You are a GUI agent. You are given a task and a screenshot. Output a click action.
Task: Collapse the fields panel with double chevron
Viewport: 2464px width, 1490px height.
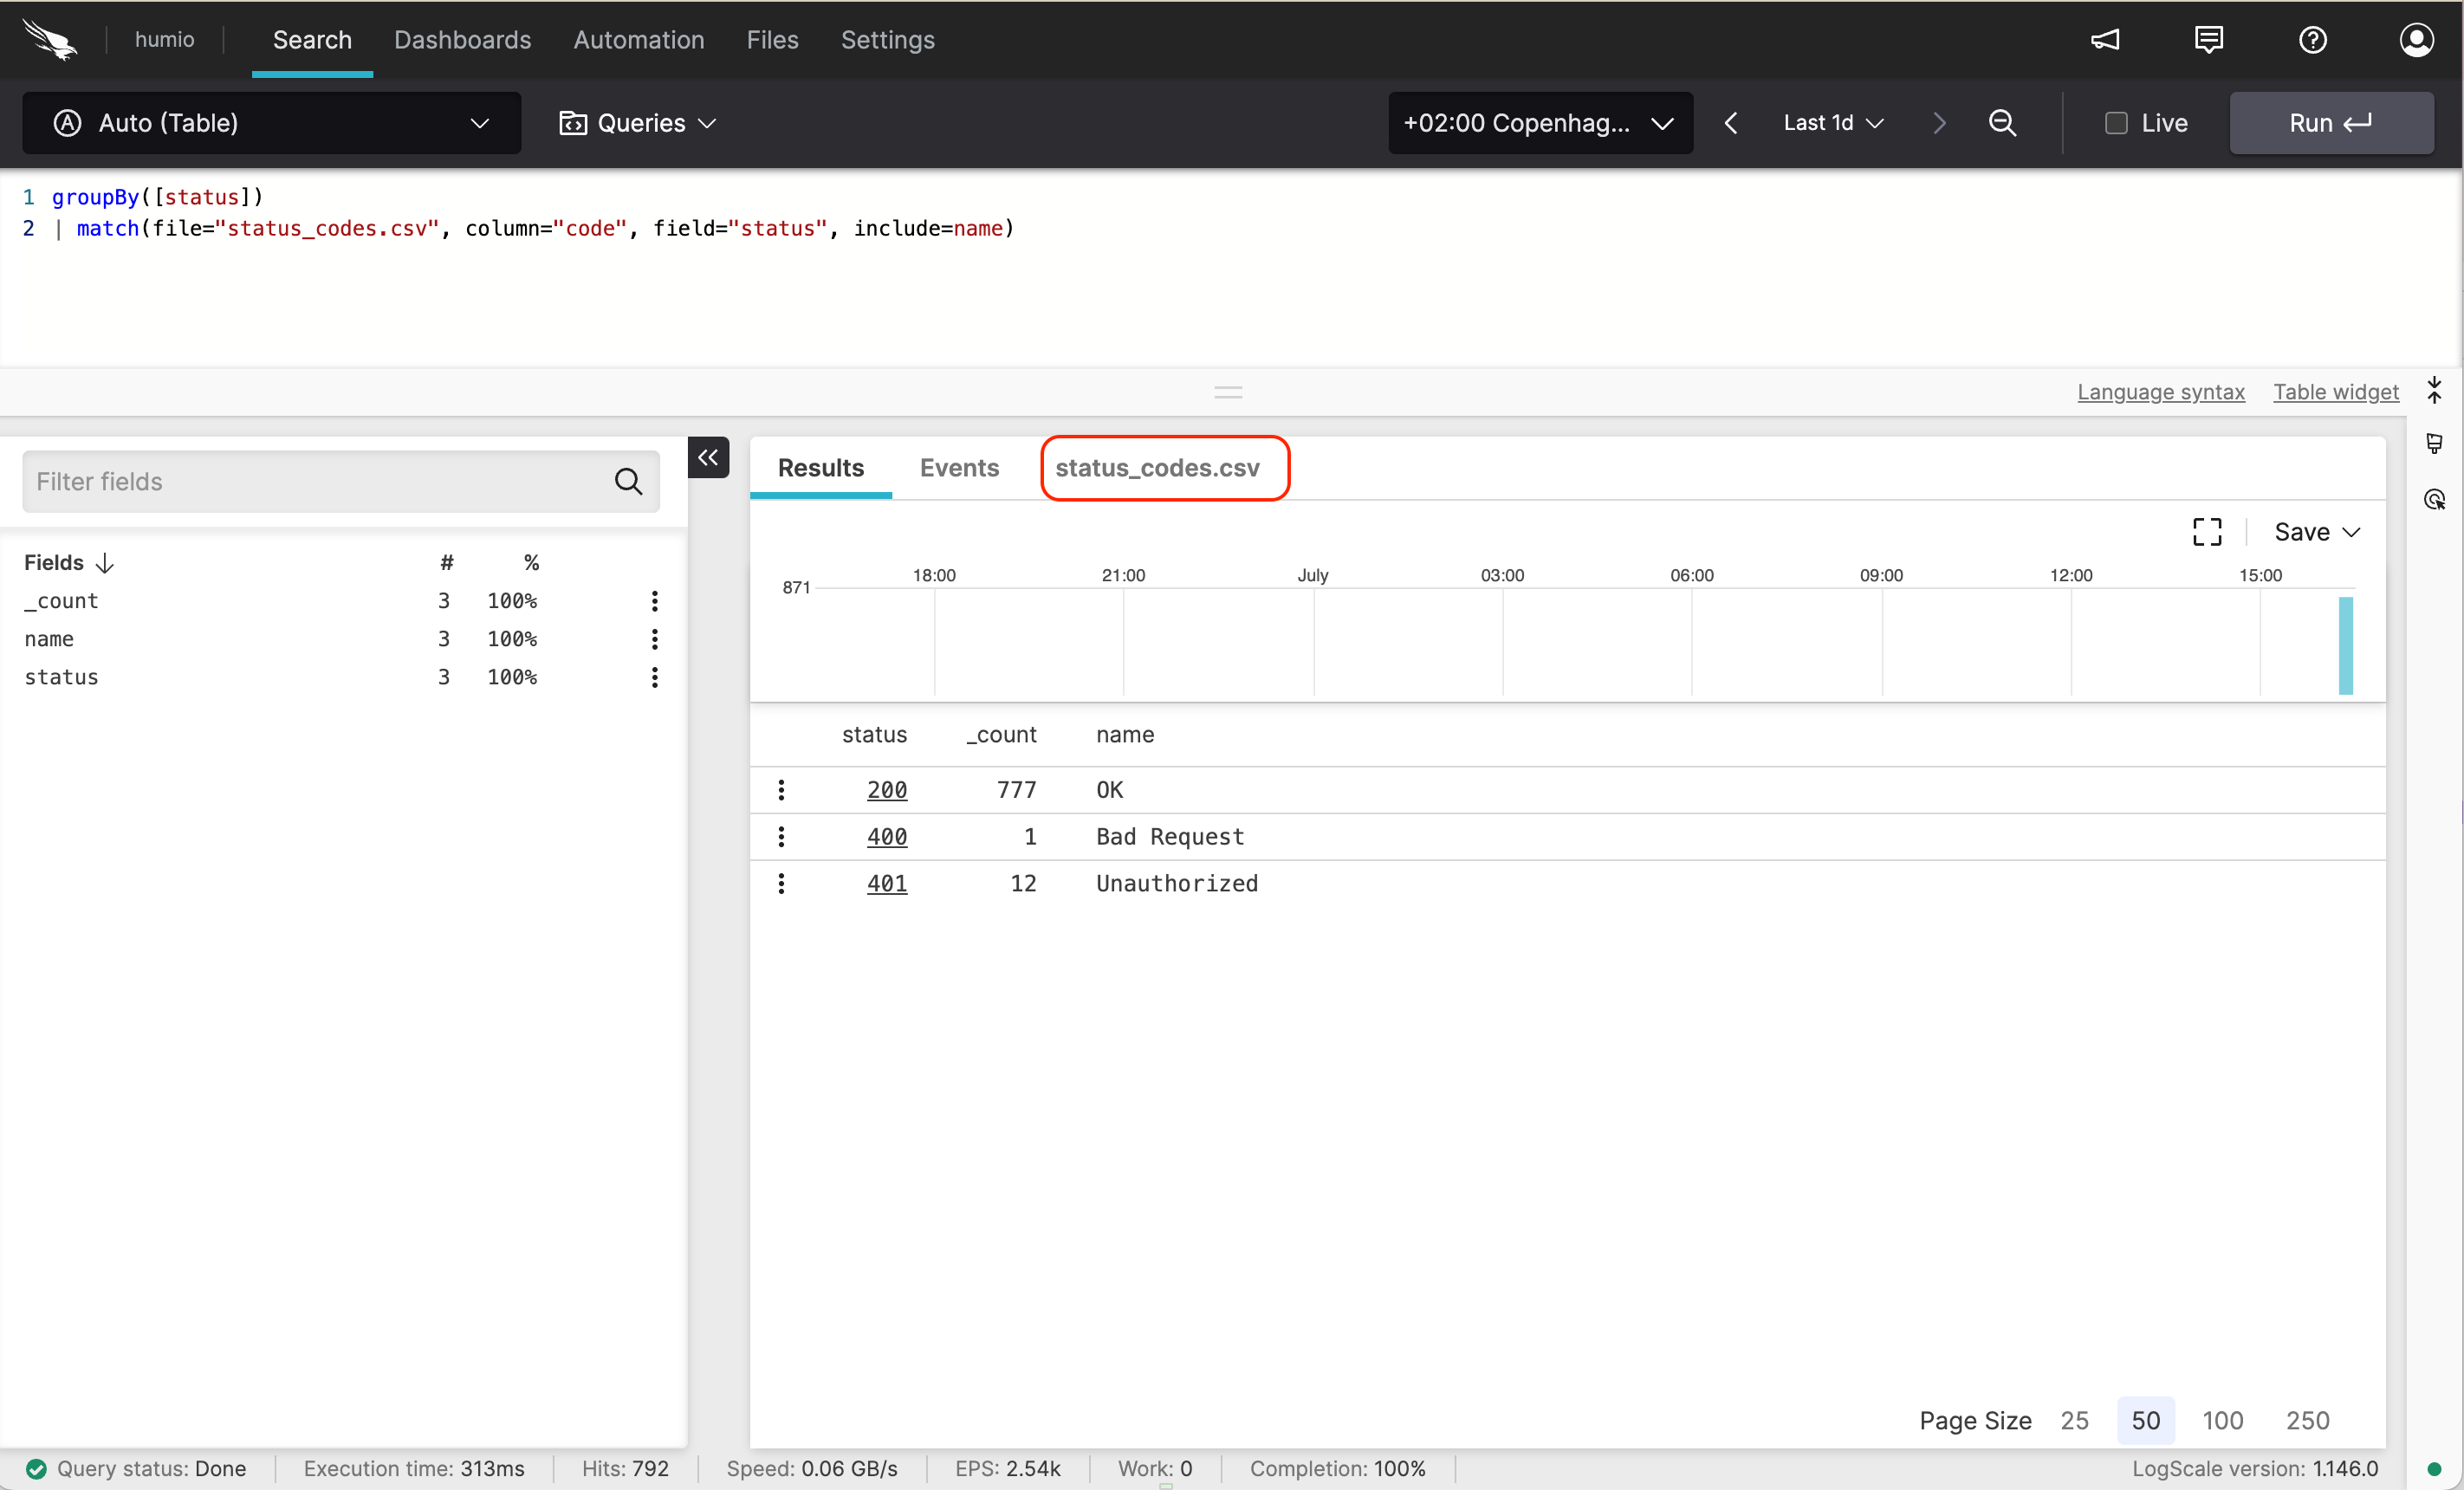708,457
